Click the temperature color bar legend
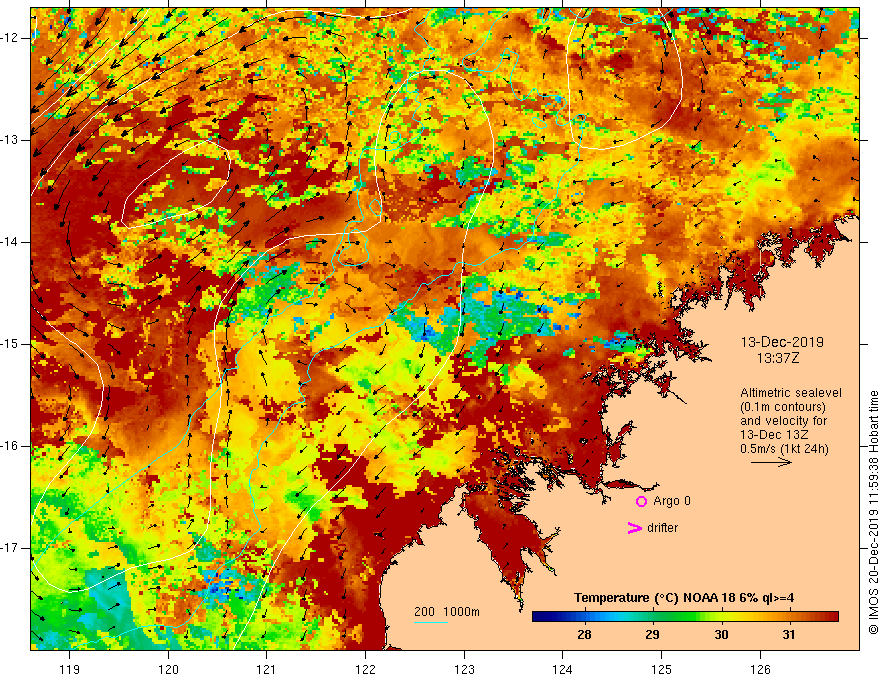 pyautogui.click(x=685, y=617)
